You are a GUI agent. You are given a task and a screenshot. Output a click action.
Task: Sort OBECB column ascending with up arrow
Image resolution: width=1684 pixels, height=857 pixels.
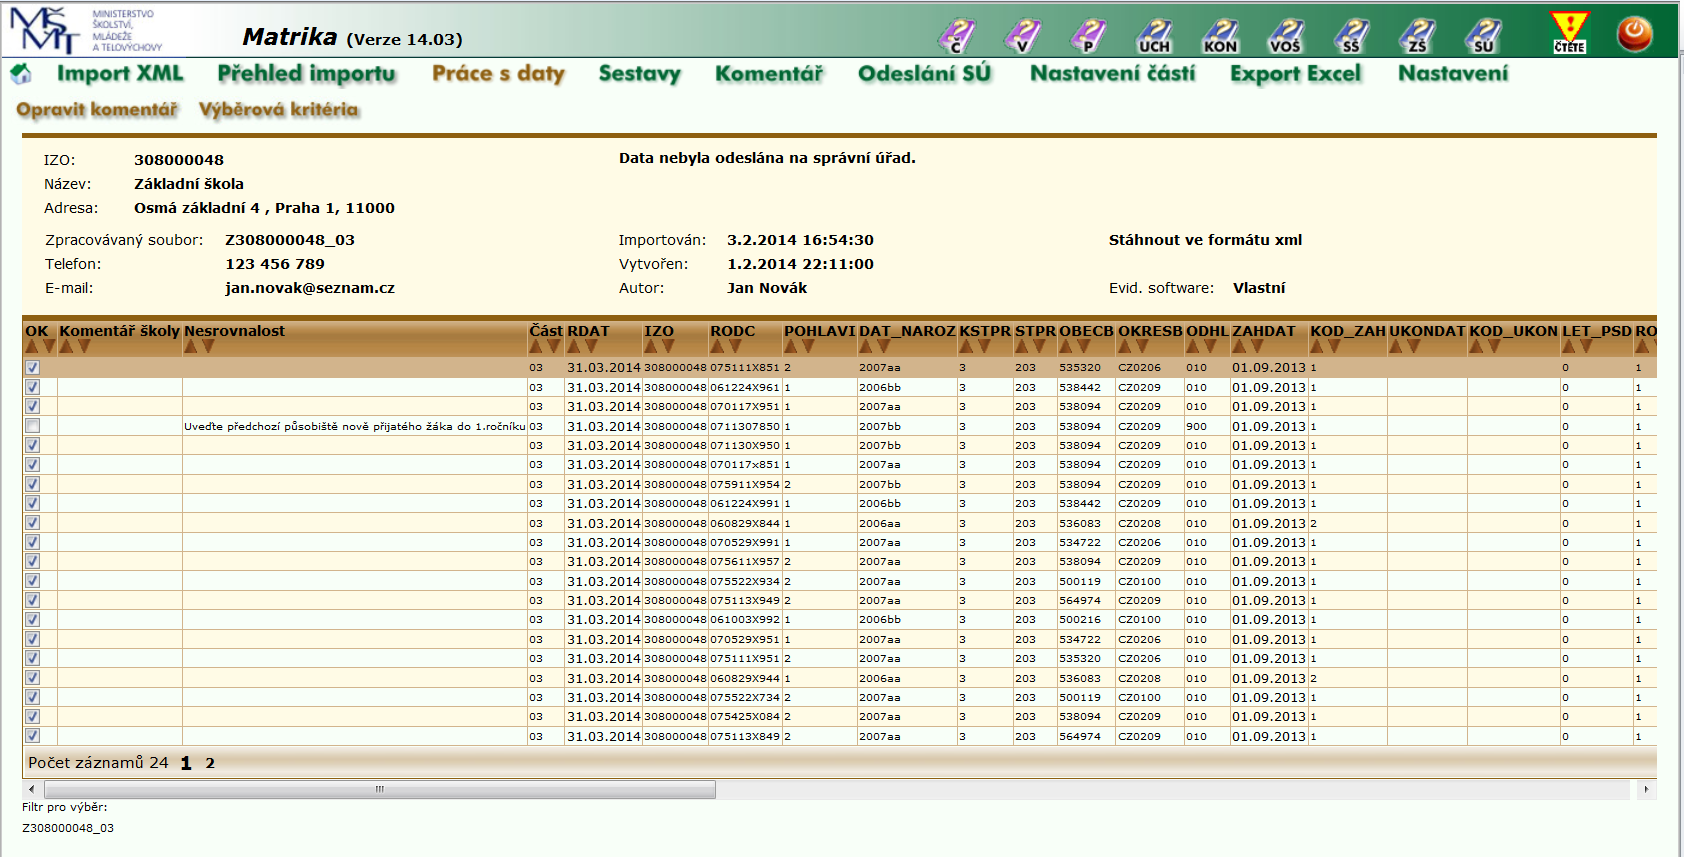point(1066,346)
